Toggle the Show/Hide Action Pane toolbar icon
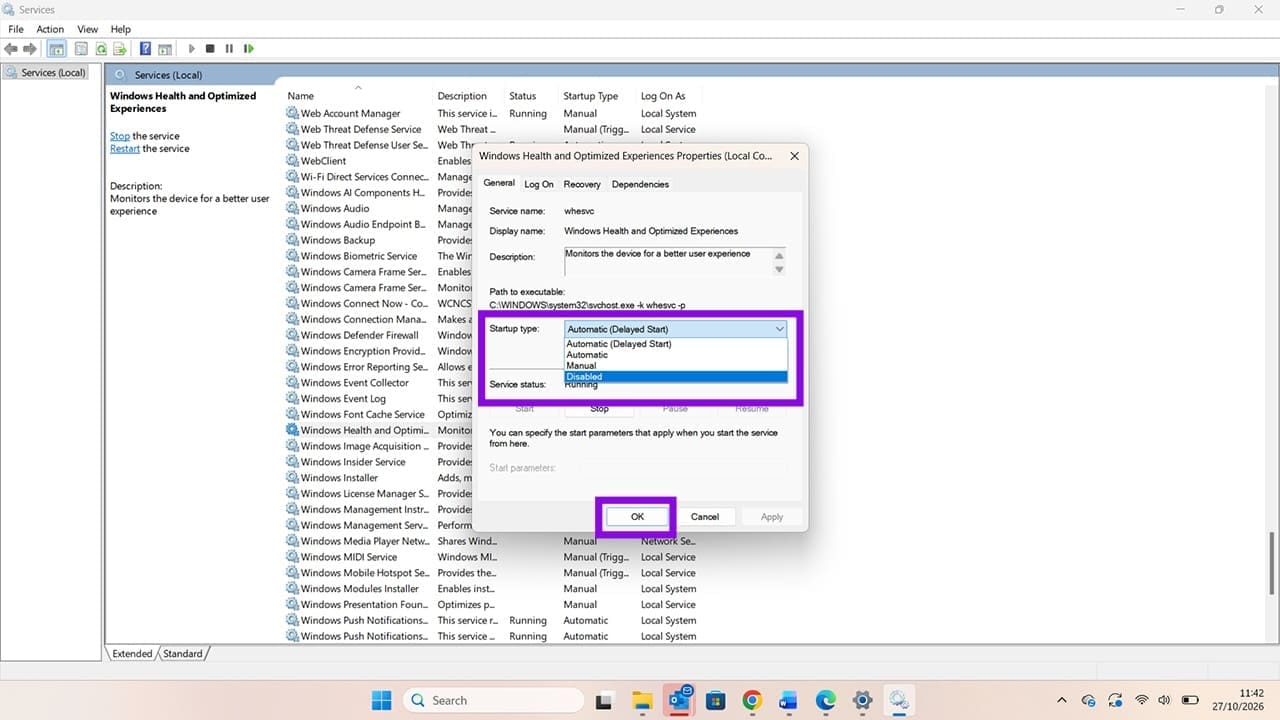This screenshot has height=720, width=1280. (x=165, y=48)
